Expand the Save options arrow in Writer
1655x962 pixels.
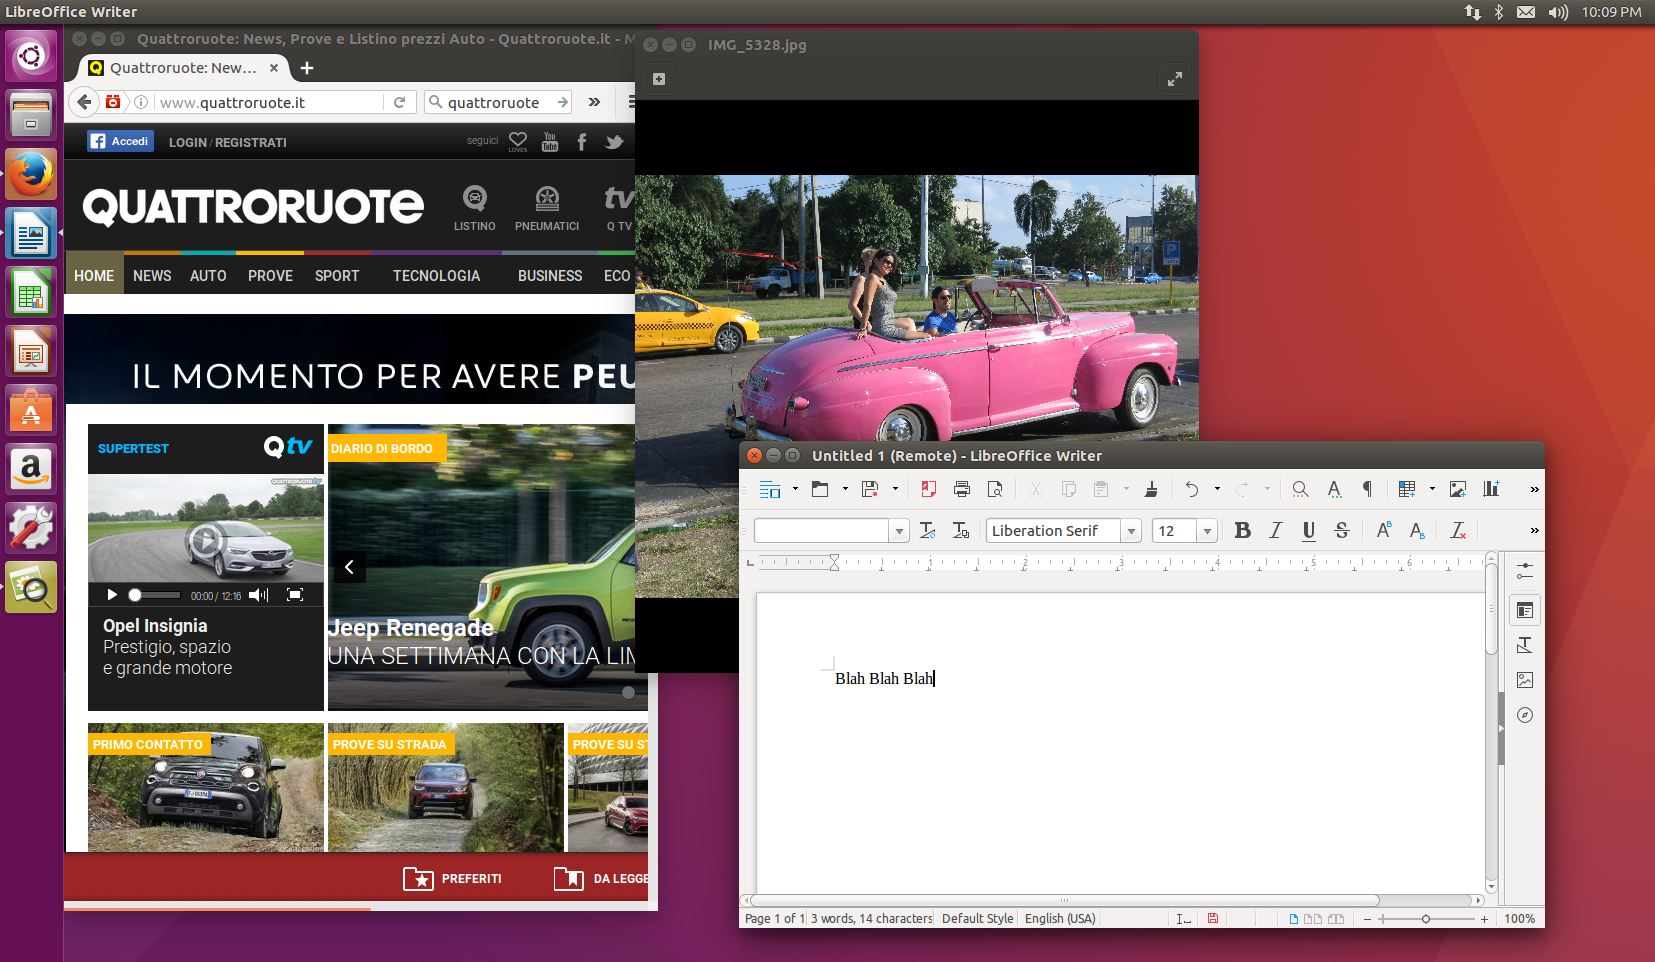(x=895, y=489)
